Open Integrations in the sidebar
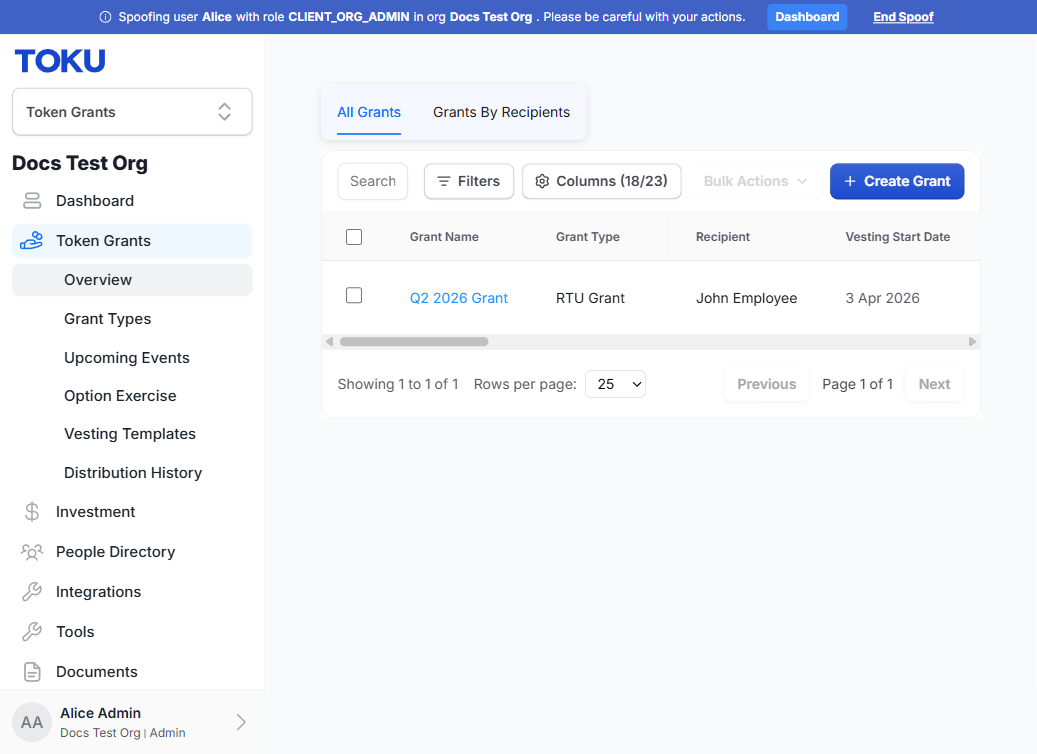1037x754 pixels. point(132,592)
